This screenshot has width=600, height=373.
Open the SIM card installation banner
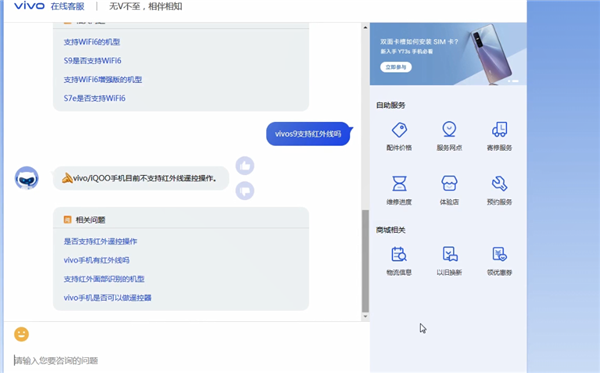(x=448, y=54)
